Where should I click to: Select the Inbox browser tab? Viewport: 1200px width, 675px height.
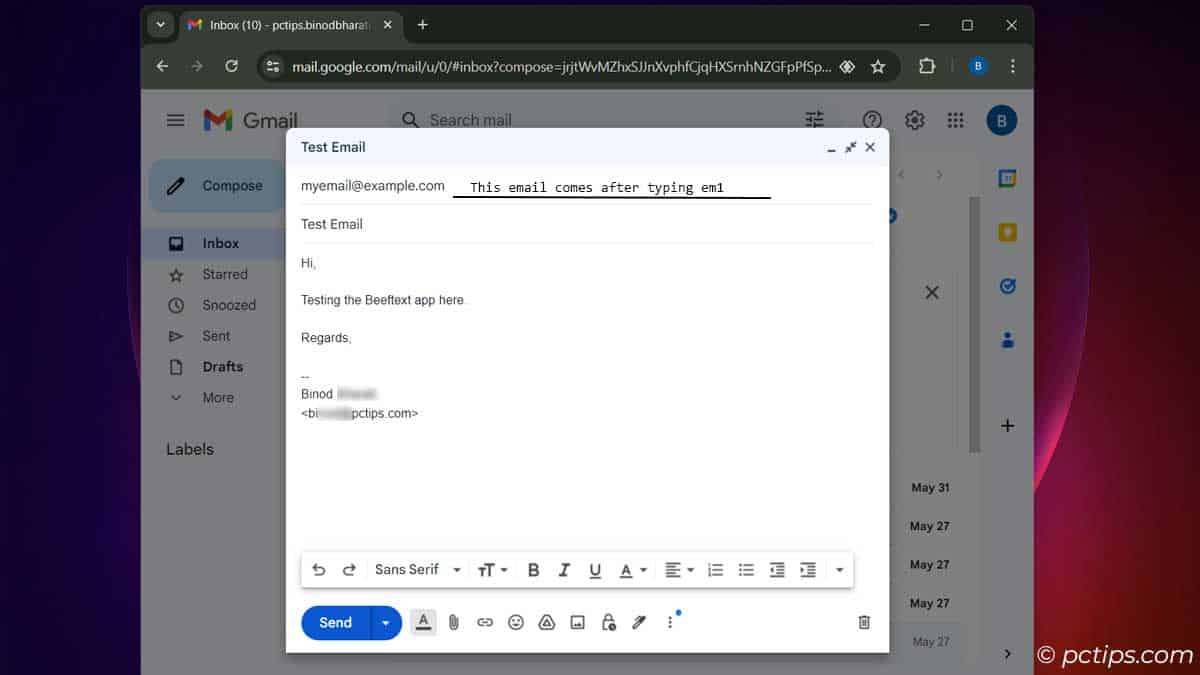pos(280,25)
